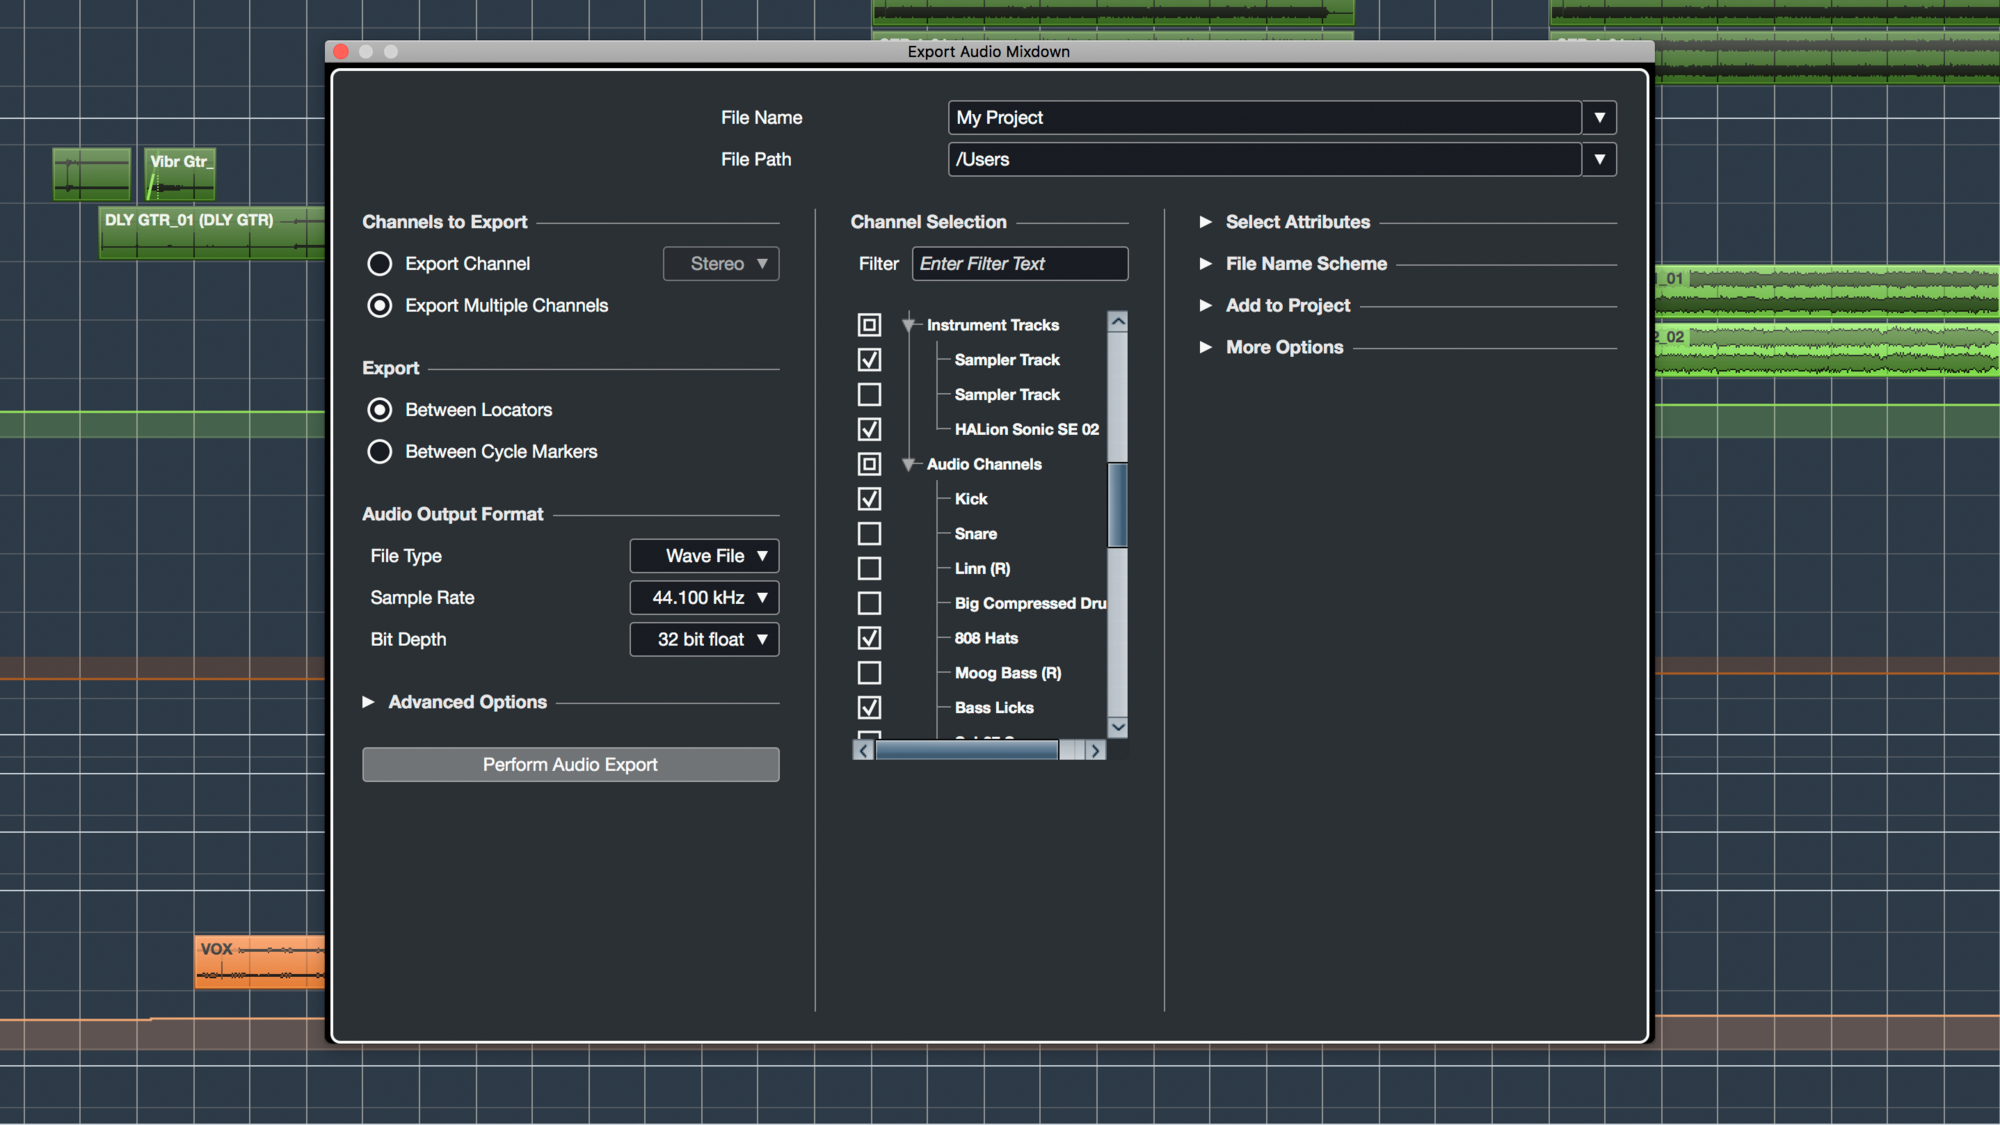The height and width of the screenshot is (1125, 2000).
Task: Click the scroll up arrow in channel list
Action: tap(1118, 321)
